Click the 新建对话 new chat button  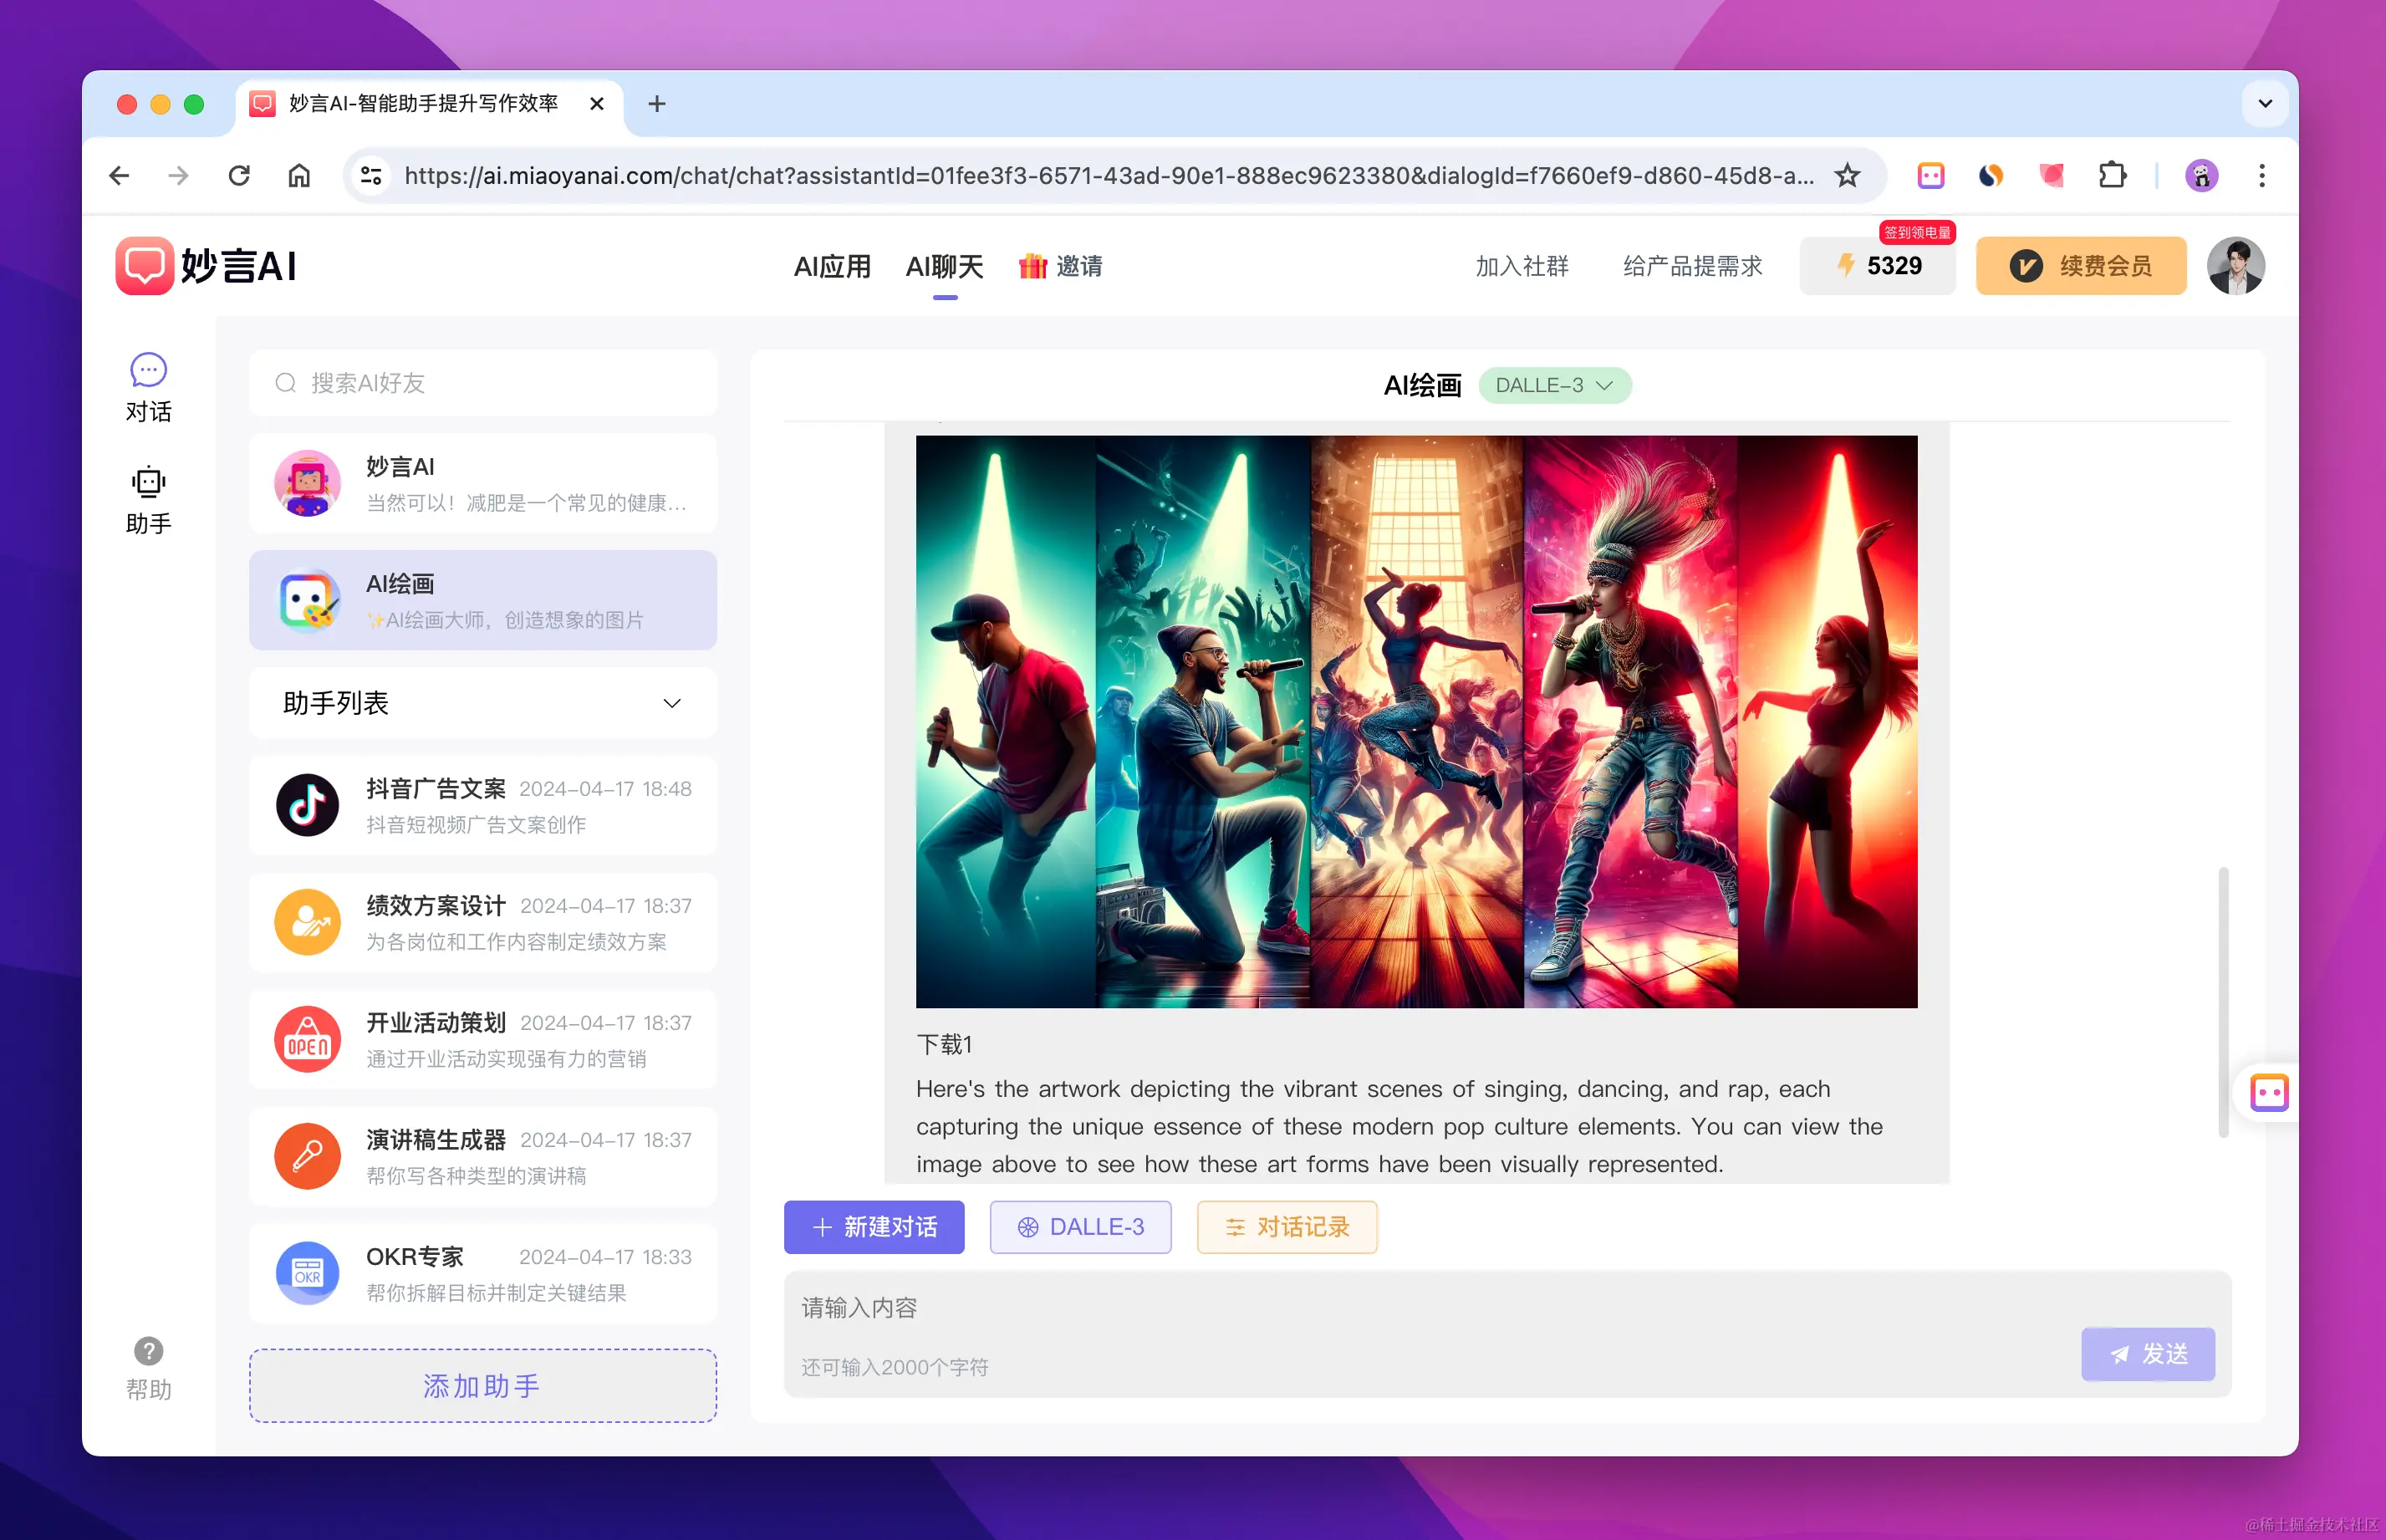click(874, 1227)
